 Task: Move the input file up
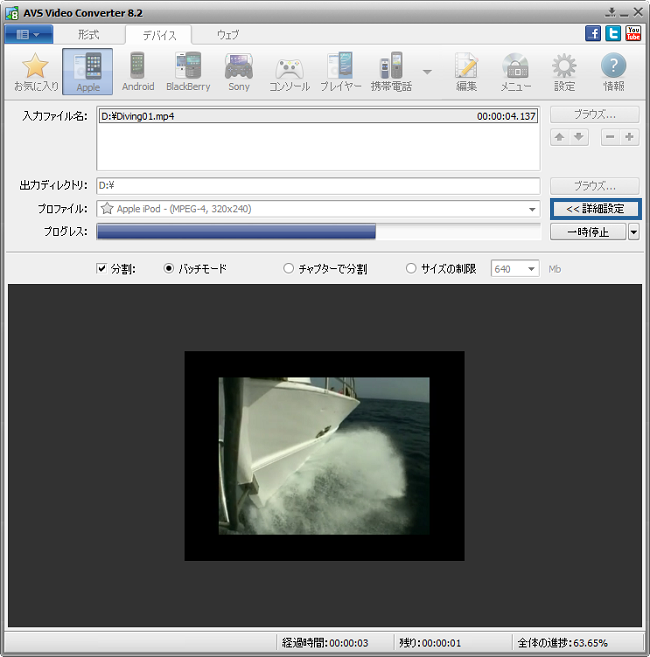pos(559,137)
